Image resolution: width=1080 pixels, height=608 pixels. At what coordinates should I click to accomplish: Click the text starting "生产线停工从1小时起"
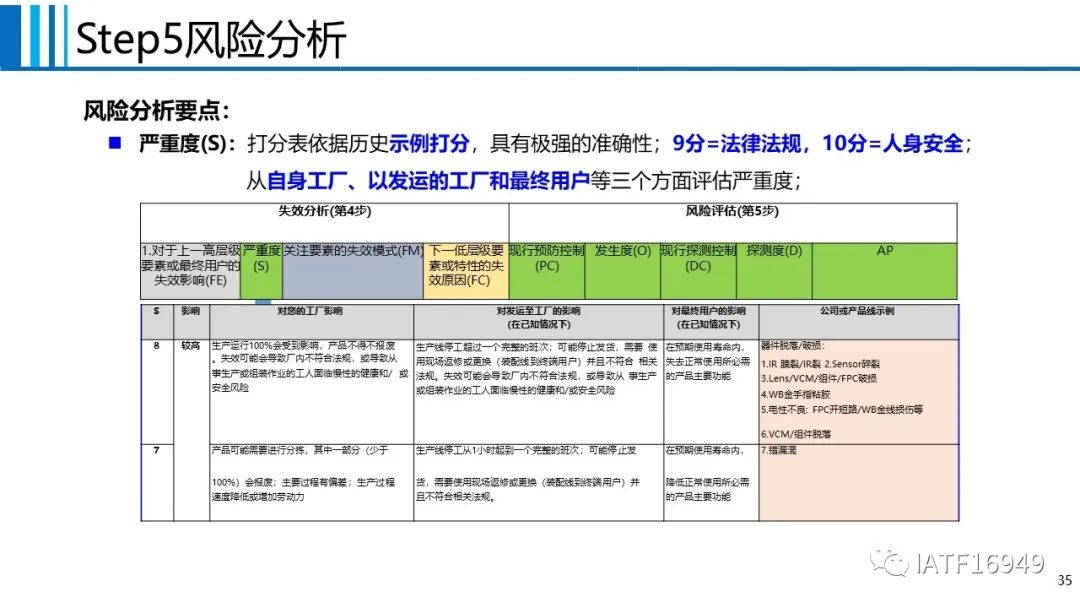click(x=528, y=474)
